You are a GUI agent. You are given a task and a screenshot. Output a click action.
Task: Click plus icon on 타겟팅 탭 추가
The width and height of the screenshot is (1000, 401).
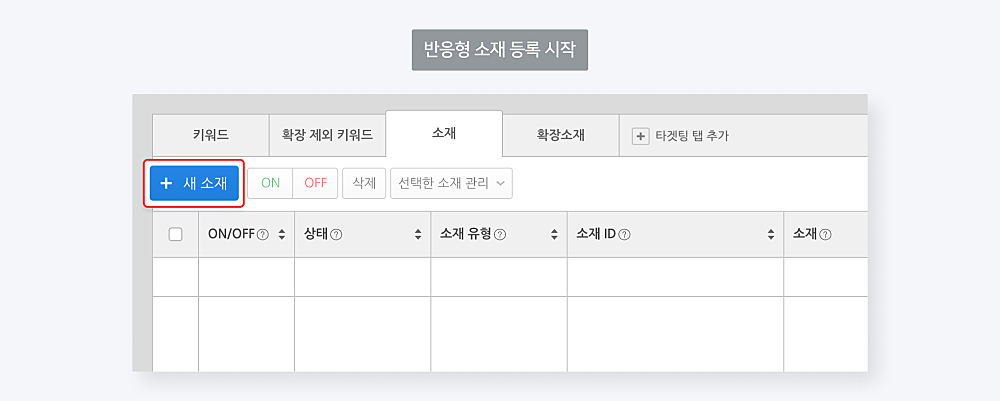[x=640, y=136]
